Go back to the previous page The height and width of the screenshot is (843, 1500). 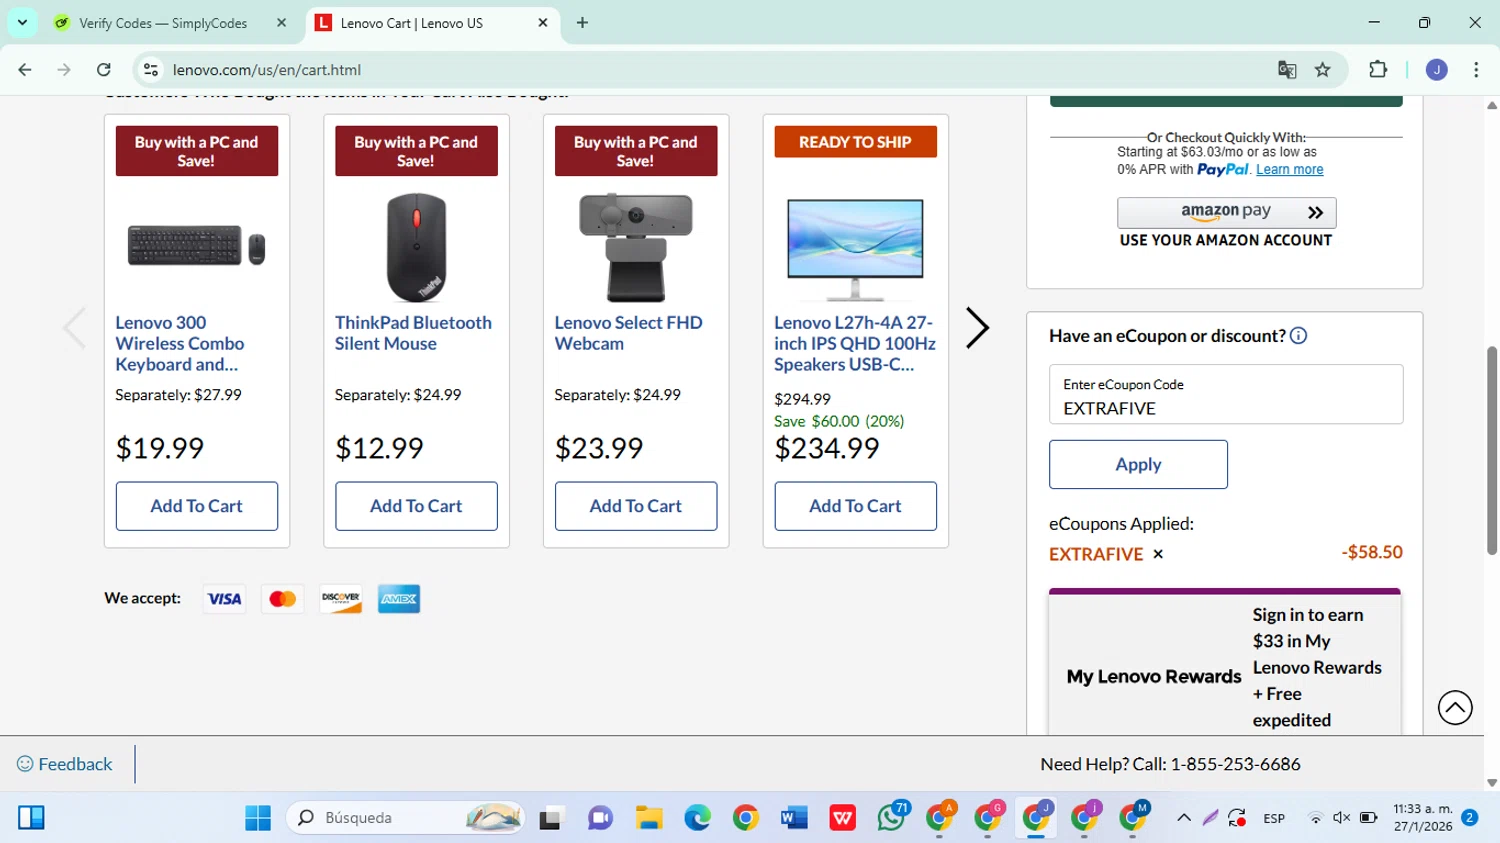(x=25, y=70)
